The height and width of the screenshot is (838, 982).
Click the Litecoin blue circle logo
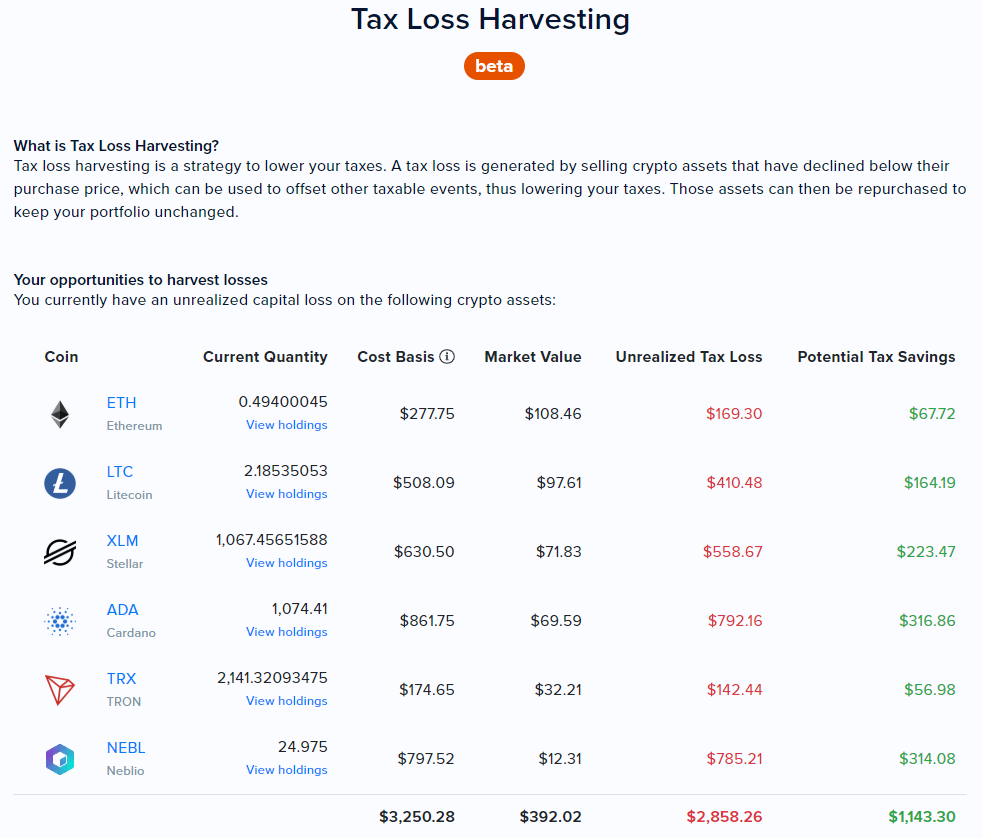coord(60,484)
